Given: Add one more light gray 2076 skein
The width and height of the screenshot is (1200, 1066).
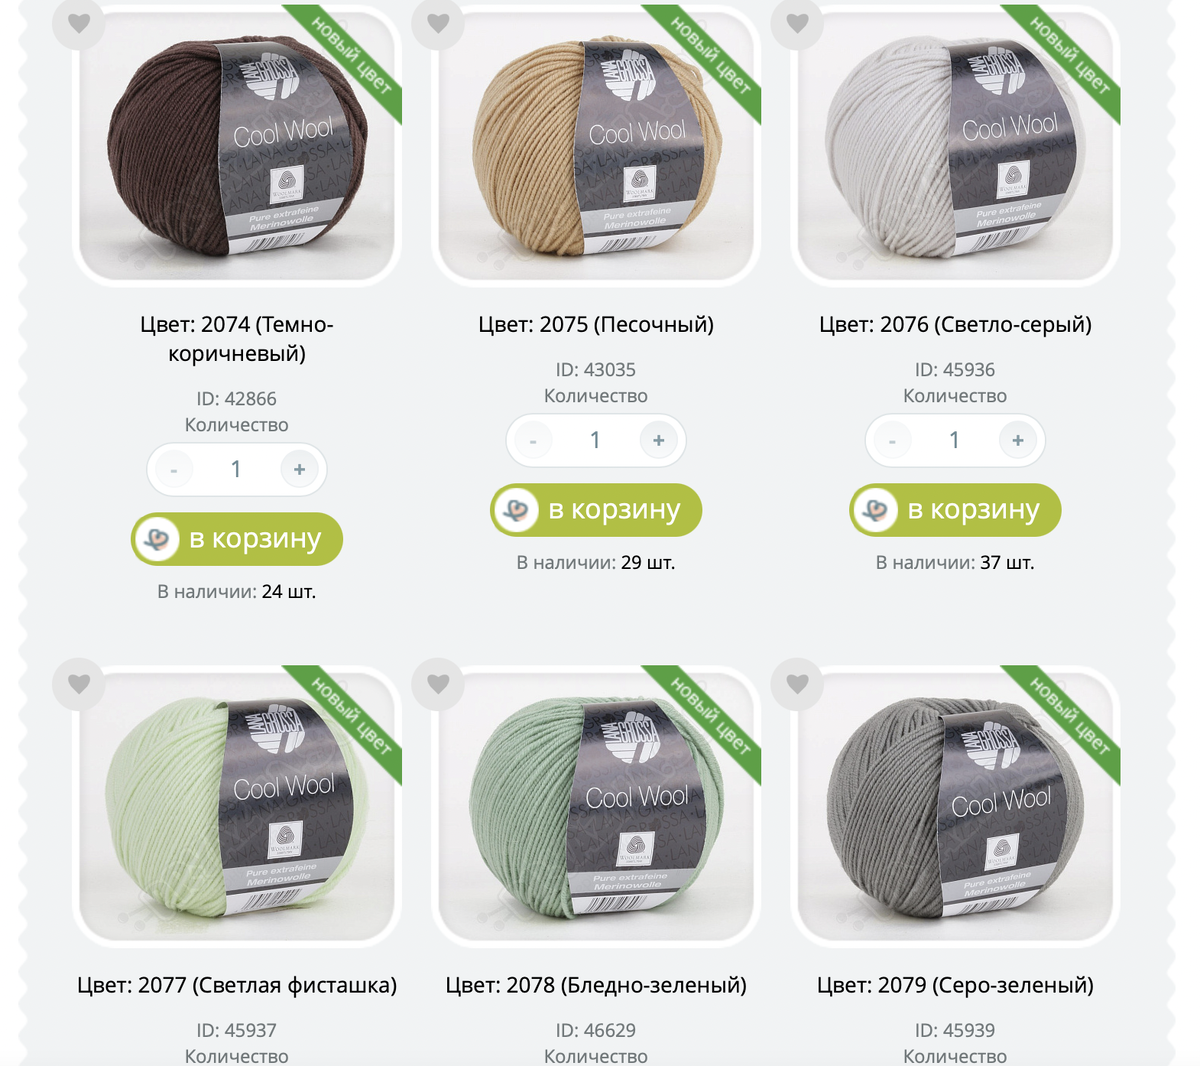Looking at the screenshot, I should [x=1017, y=440].
